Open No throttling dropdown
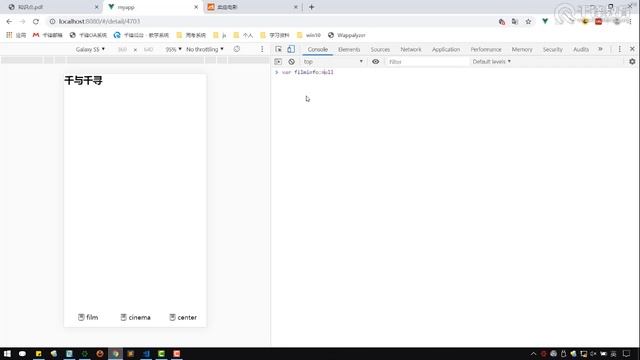Image resolution: width=640 pixels, height=360 pixels. point(204,49)
